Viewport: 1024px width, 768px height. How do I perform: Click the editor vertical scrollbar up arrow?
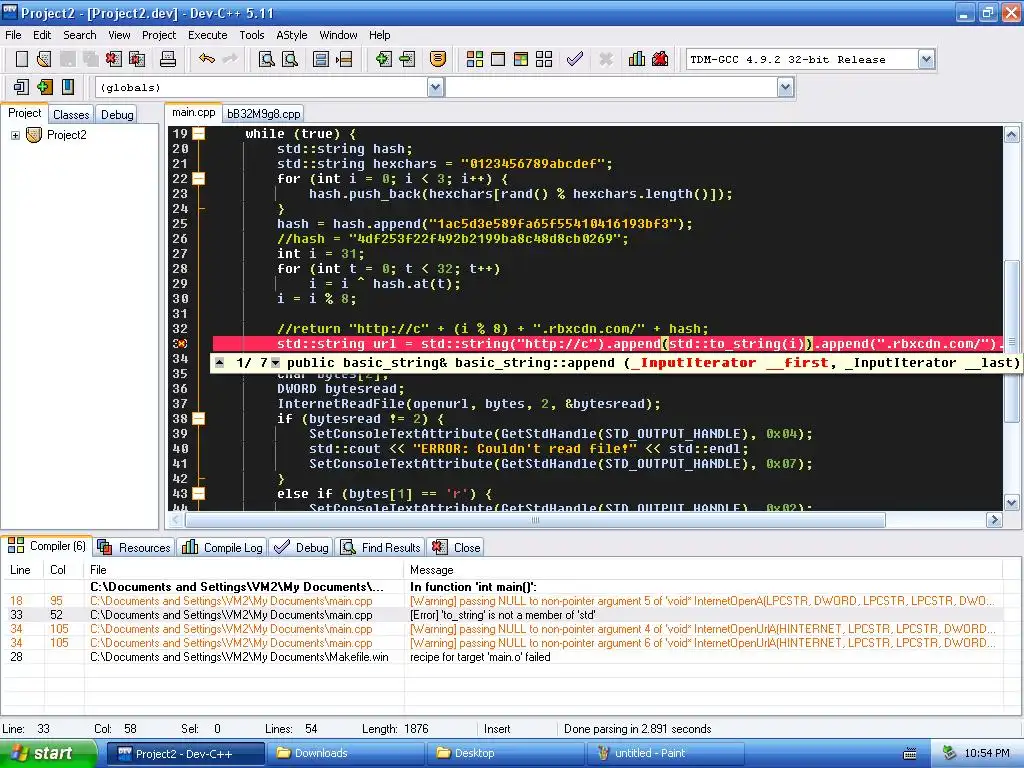[x=1011, y=135]
